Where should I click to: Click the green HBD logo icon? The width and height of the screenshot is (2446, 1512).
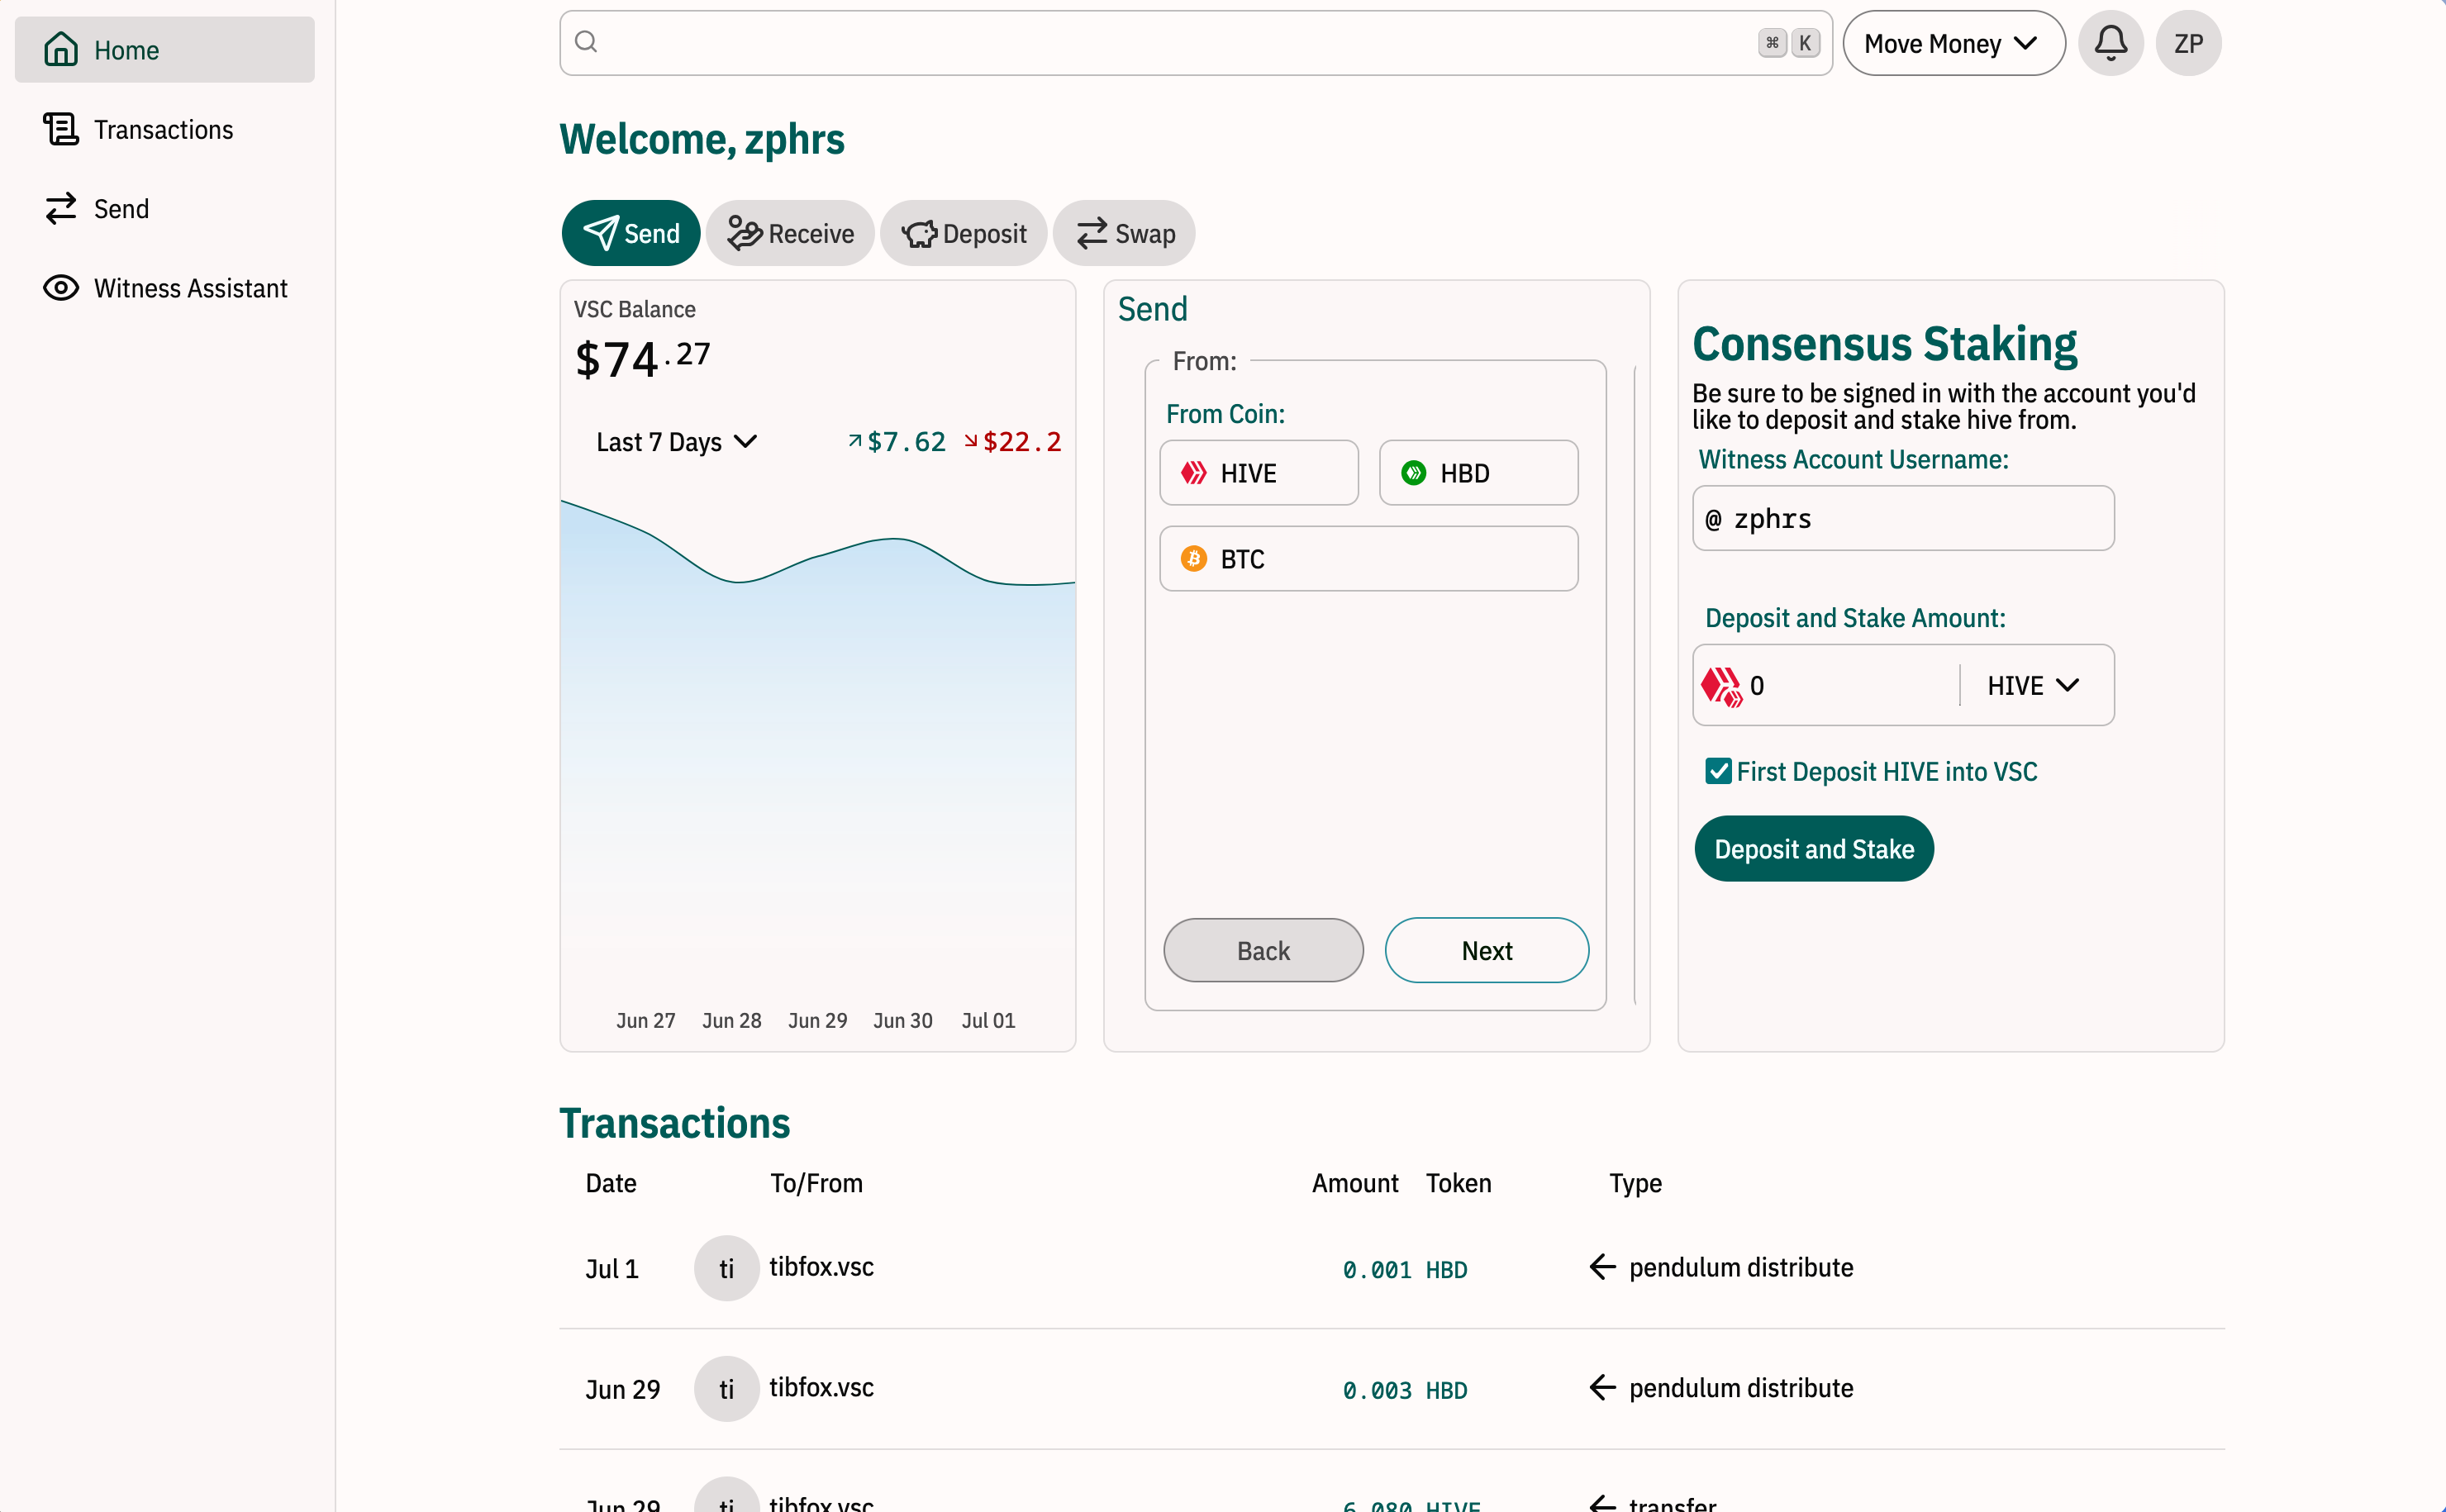(1413, 473)
